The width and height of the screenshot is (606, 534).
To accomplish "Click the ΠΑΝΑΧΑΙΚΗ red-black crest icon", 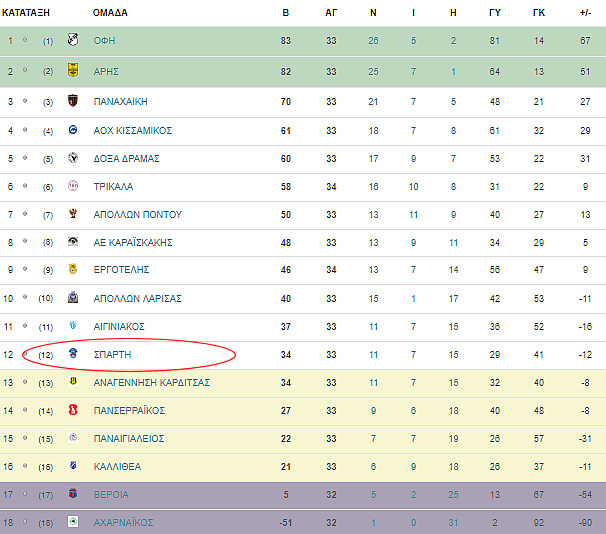I will point(73,100).
